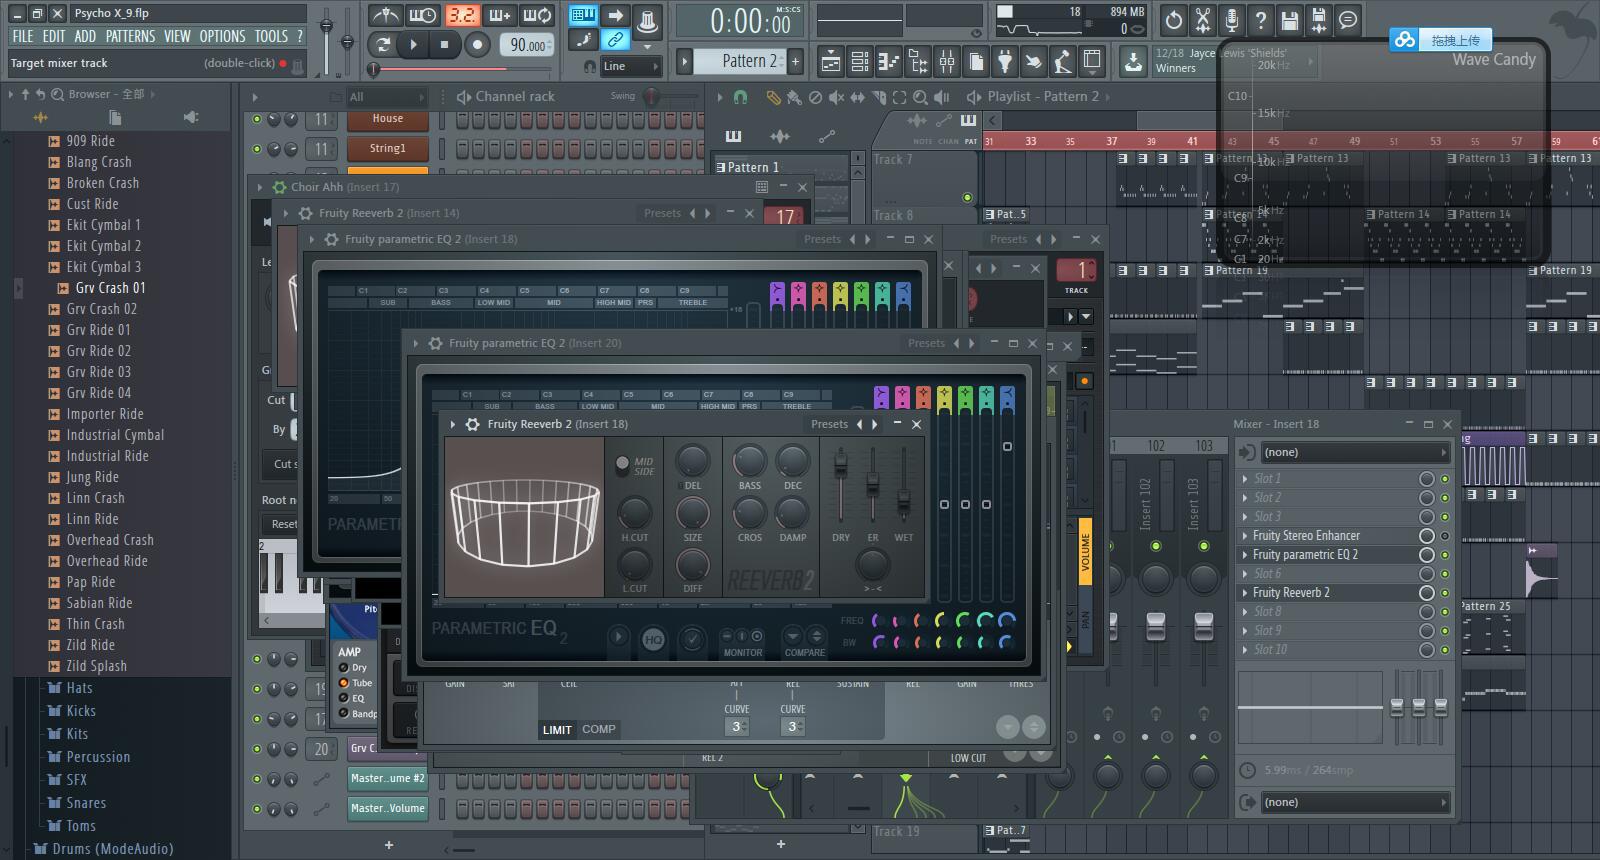Open the step sequencer channel rack icon
This screenshot has height=860, width=1600.
859,63
